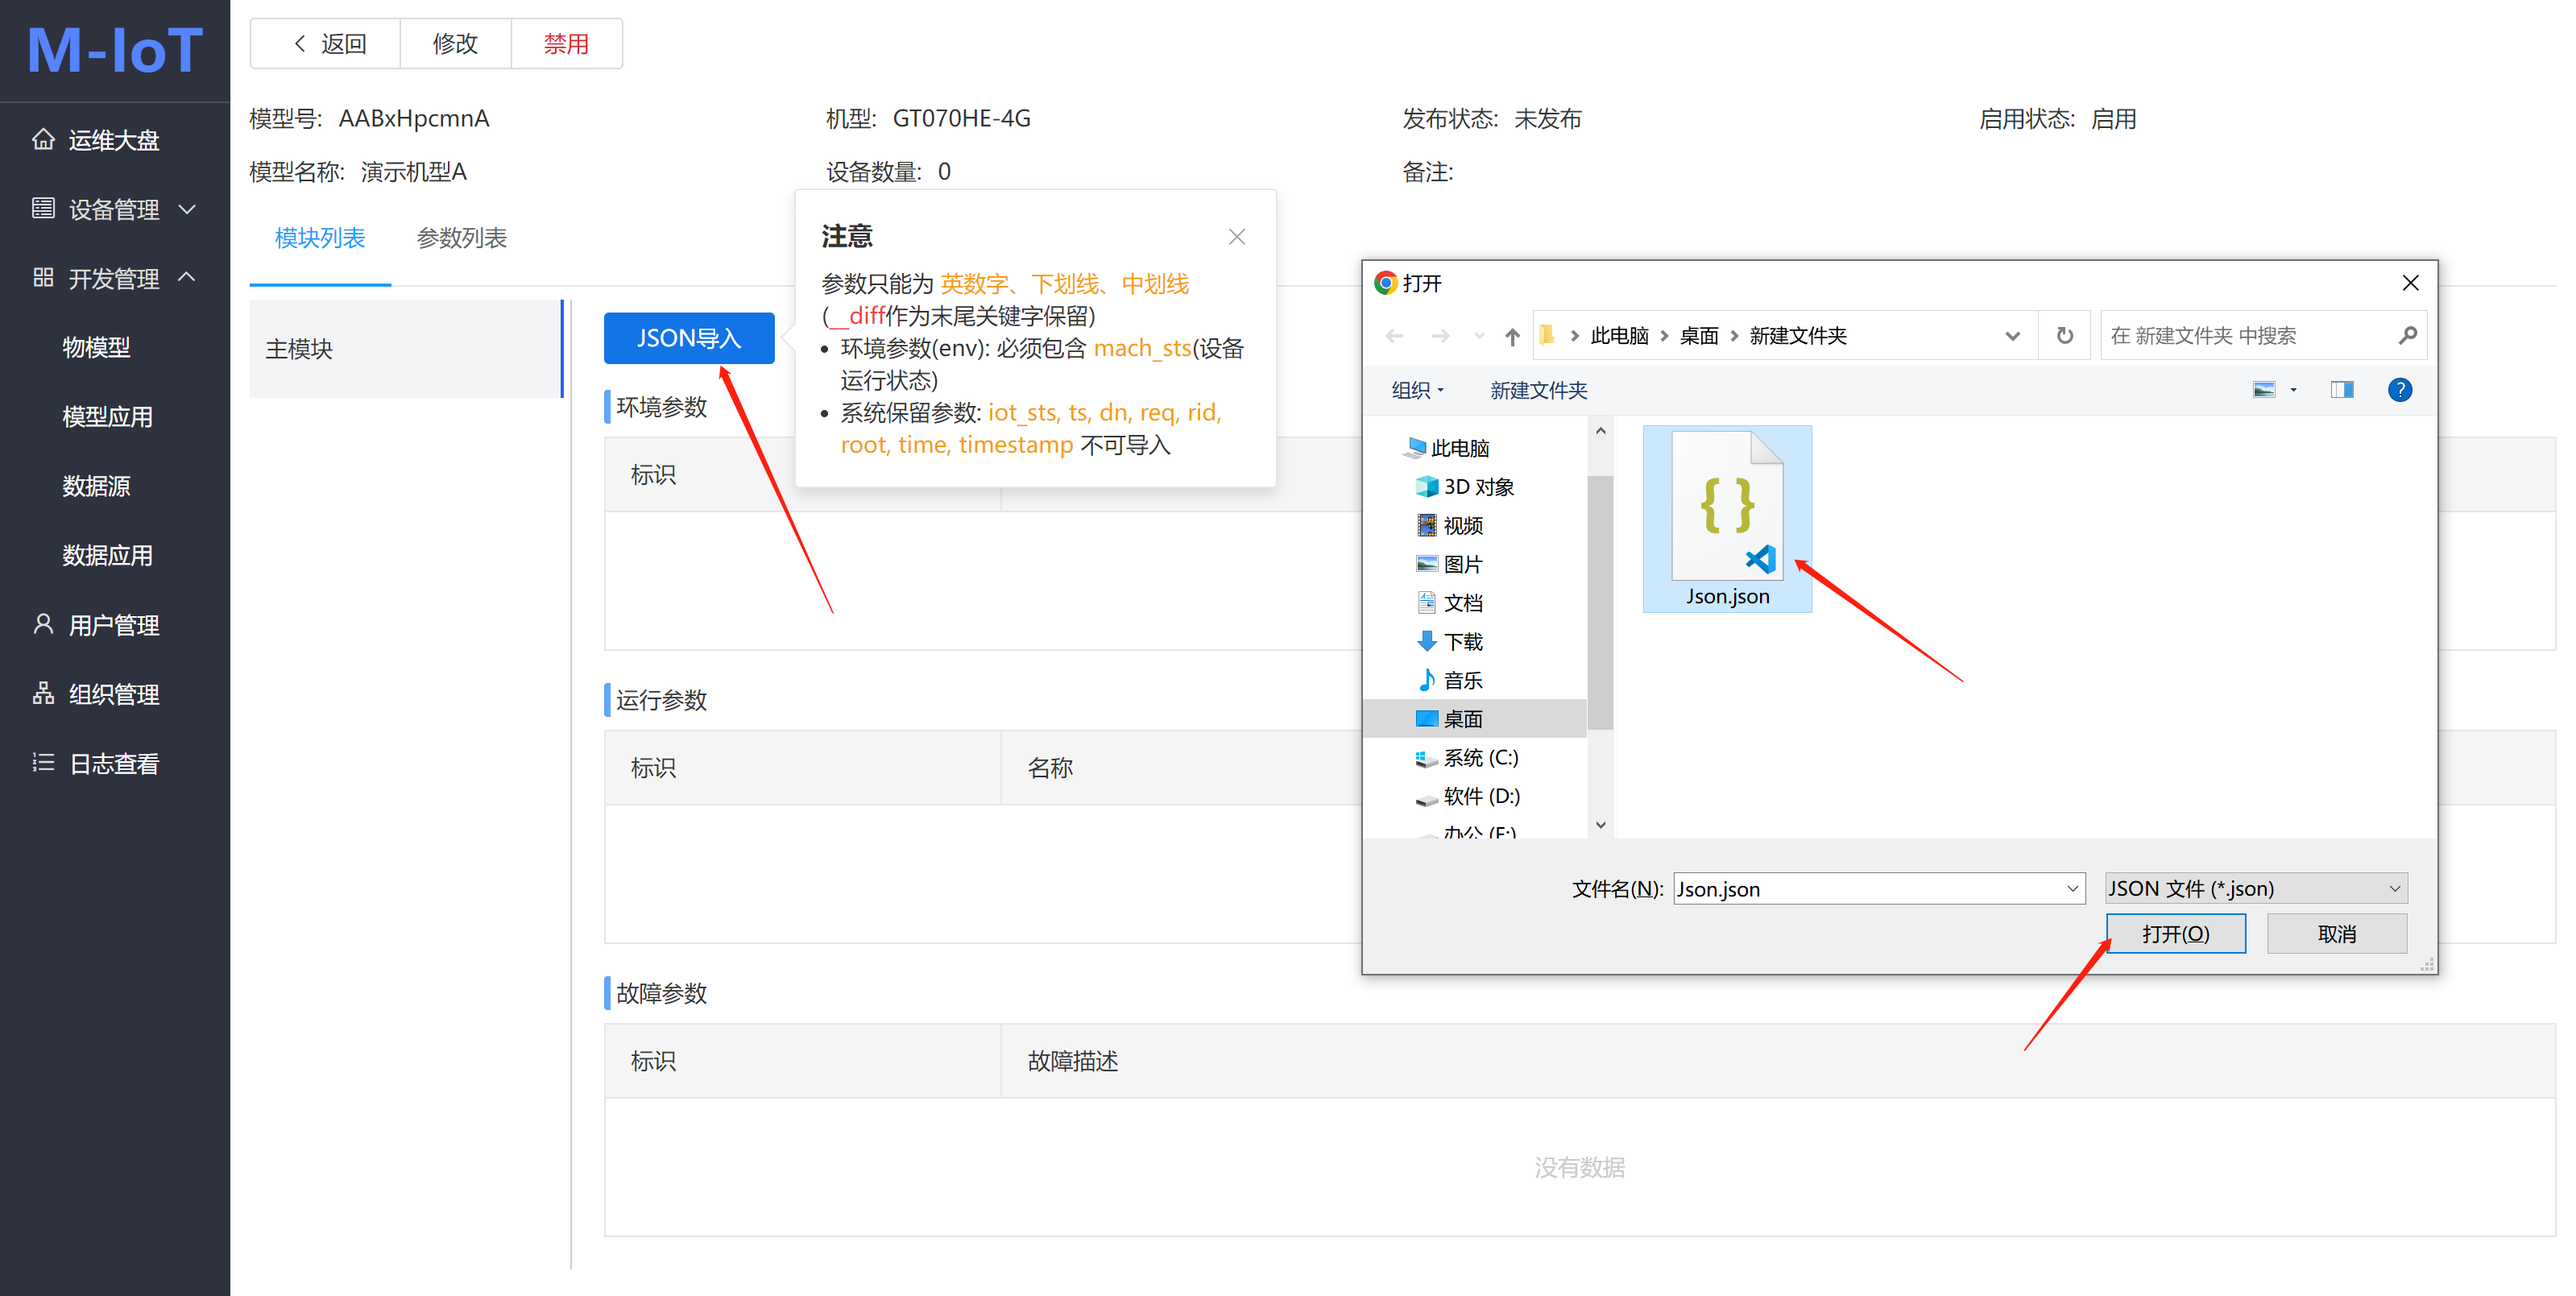Click the red 禁用 button
This screenshot has height=1296, width=2576.
point(566,44)
